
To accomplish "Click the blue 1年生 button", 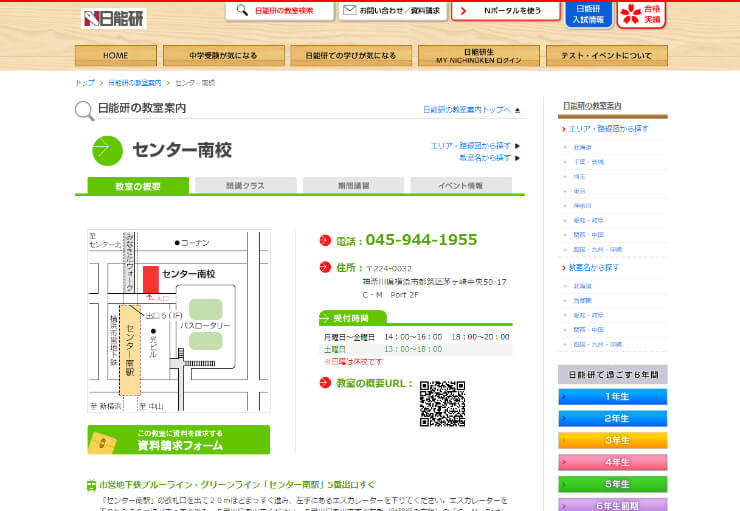I will [x=613, y=396].
